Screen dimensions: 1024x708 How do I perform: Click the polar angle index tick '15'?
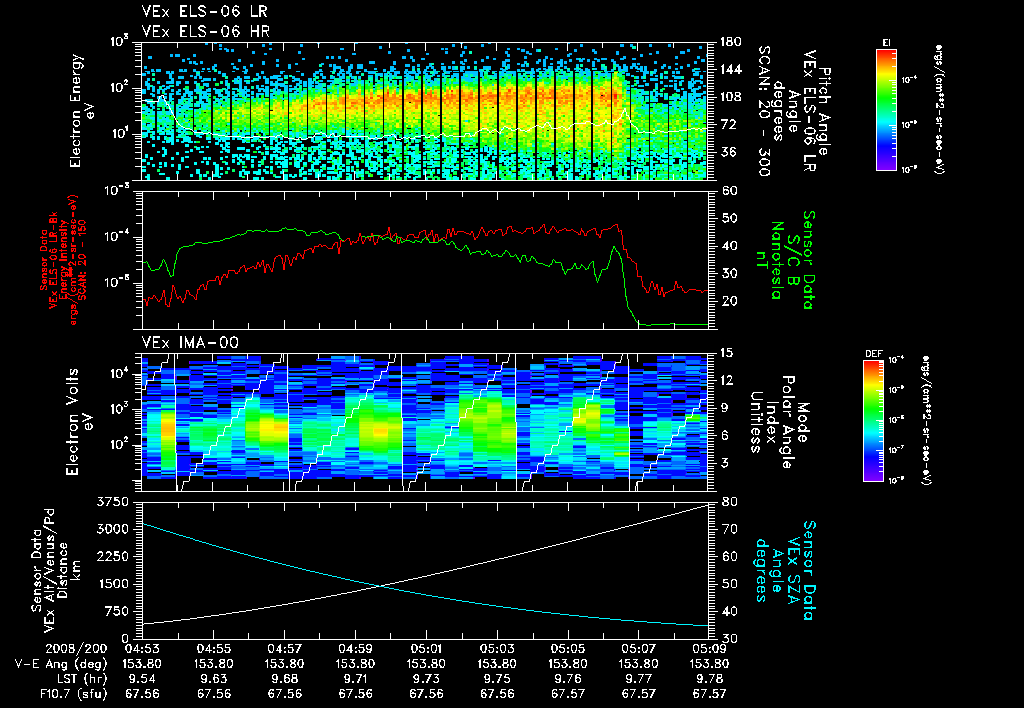coord(728,353)
